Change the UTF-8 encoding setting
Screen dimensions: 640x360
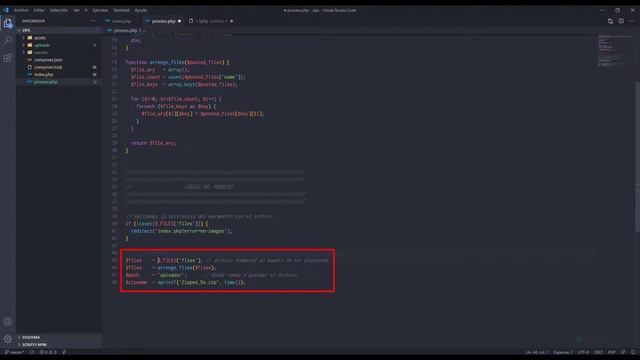point(583,352)
